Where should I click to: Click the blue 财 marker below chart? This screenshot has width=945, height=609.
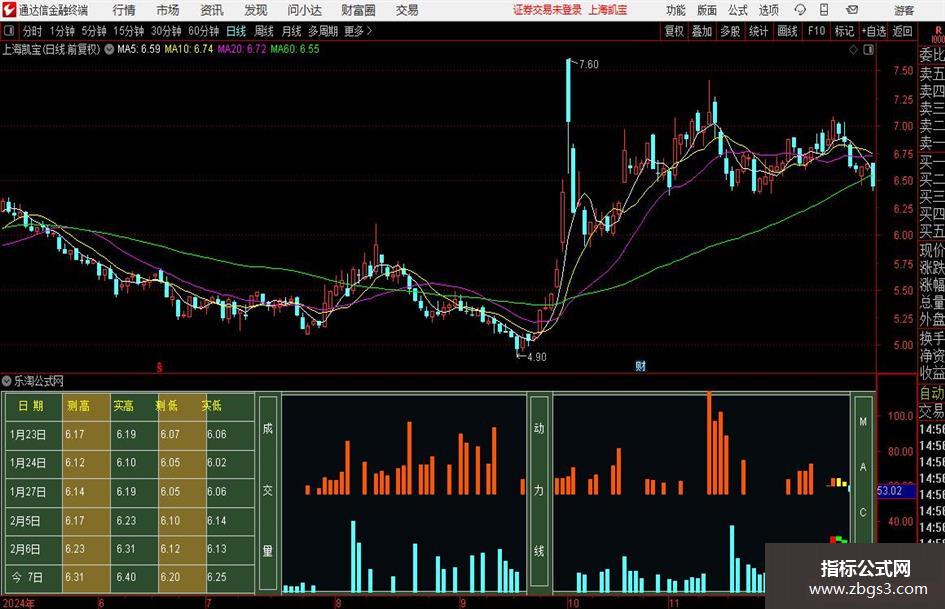tap(641, 366)
